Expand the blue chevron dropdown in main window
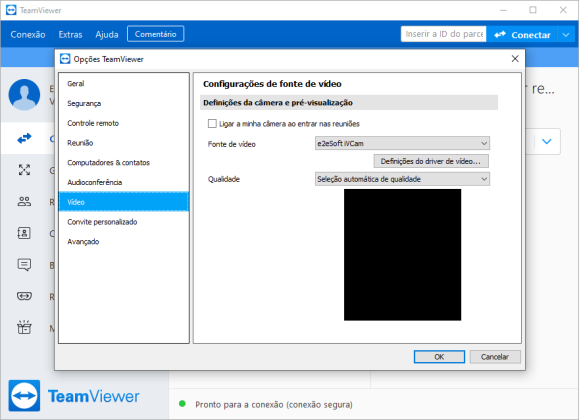Viewport: 579px width, 420px height. pos(547,141)
